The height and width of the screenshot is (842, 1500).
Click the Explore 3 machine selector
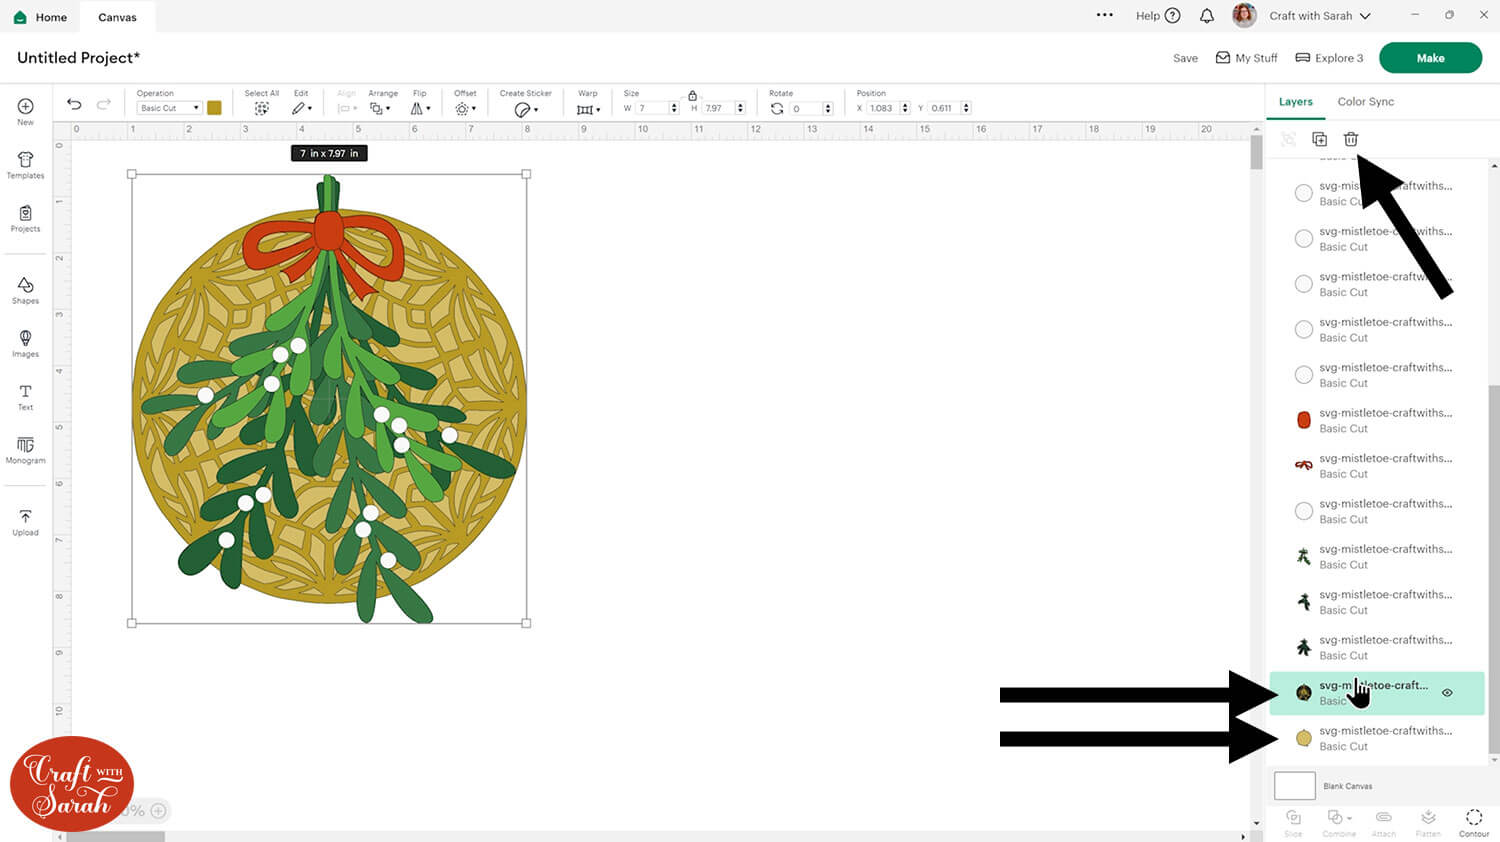(x=1329, y=58)
